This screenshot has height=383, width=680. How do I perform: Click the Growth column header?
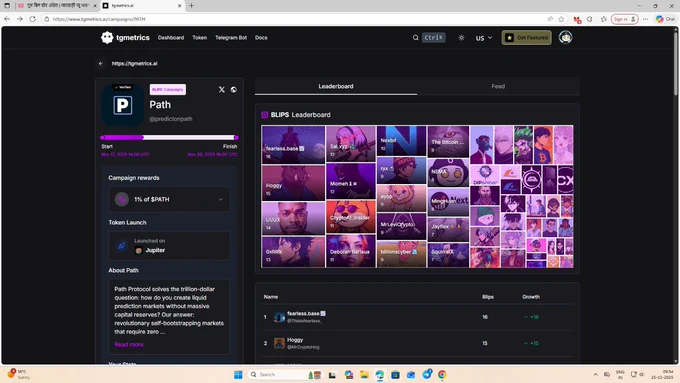pyautogui.click(x=531, y=297)
